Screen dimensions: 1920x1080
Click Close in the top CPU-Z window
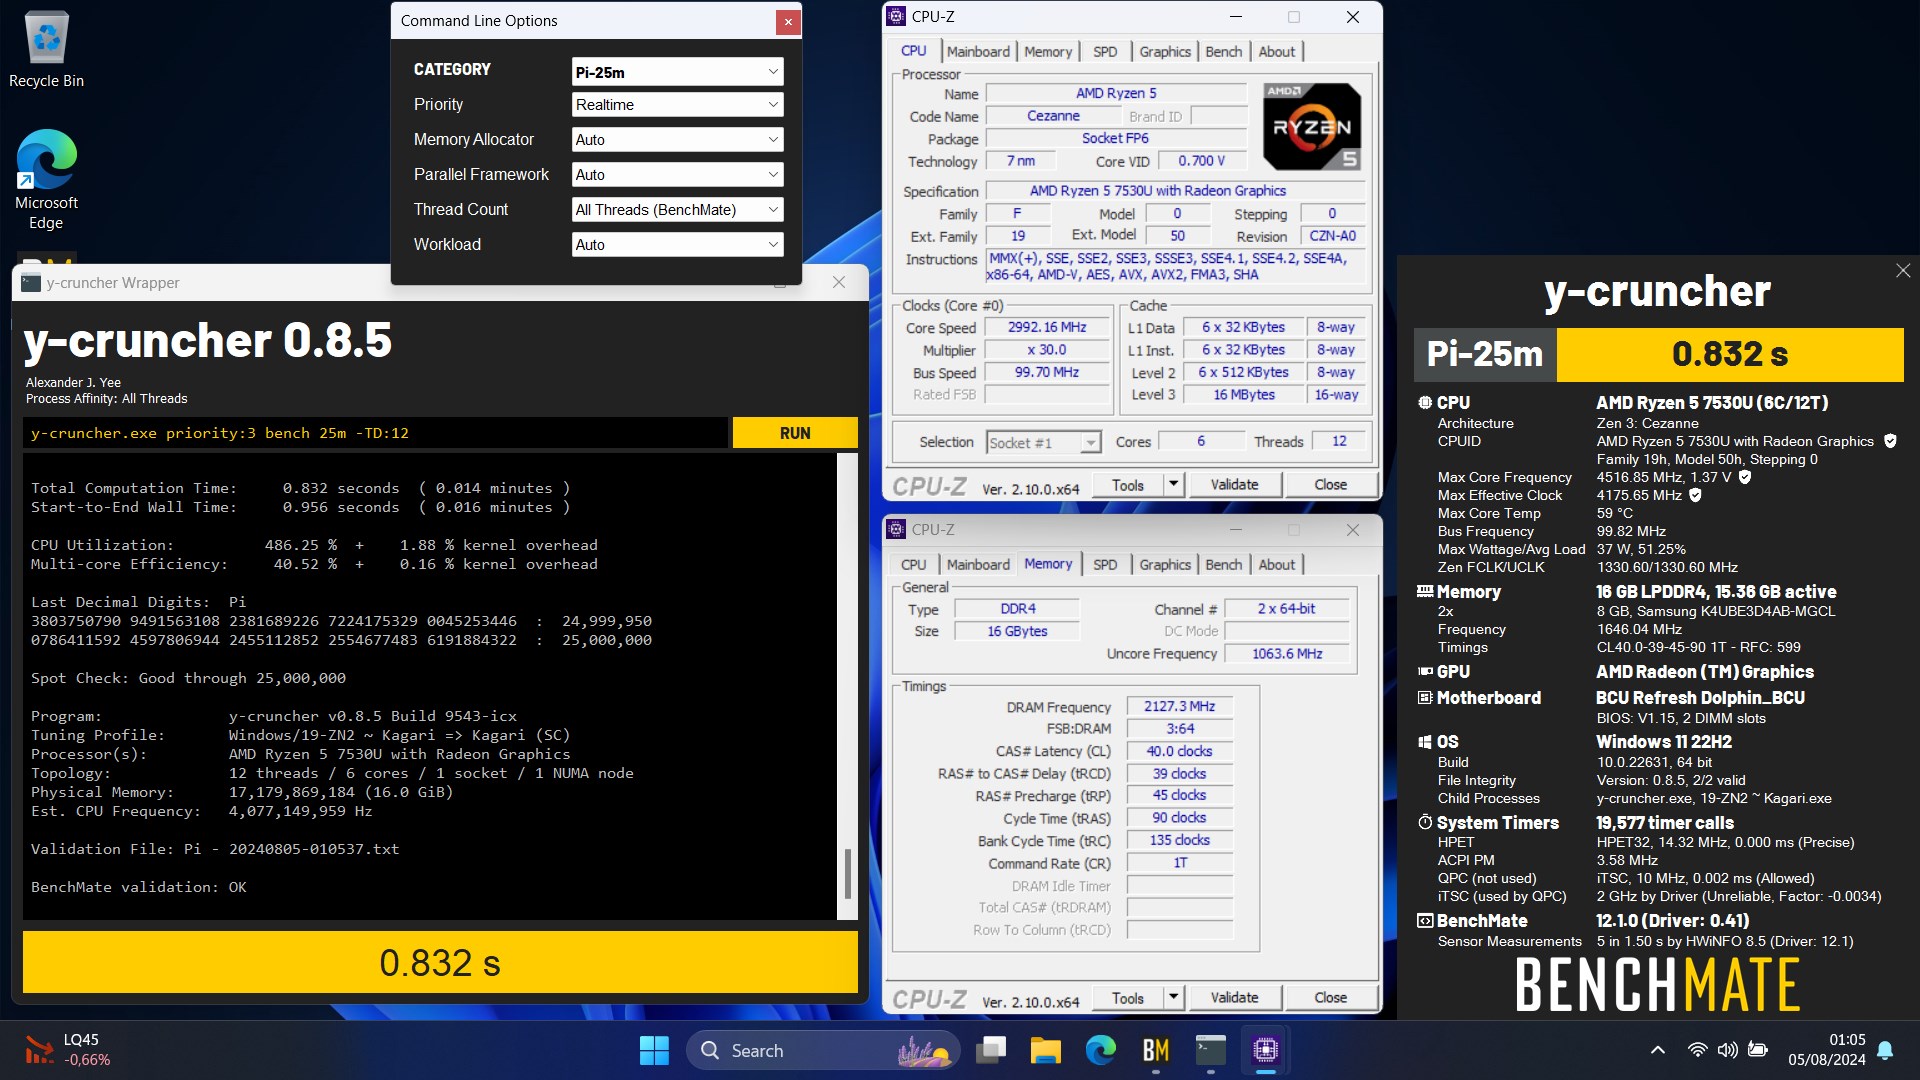pyautogui.click(x=1330, y=485)
